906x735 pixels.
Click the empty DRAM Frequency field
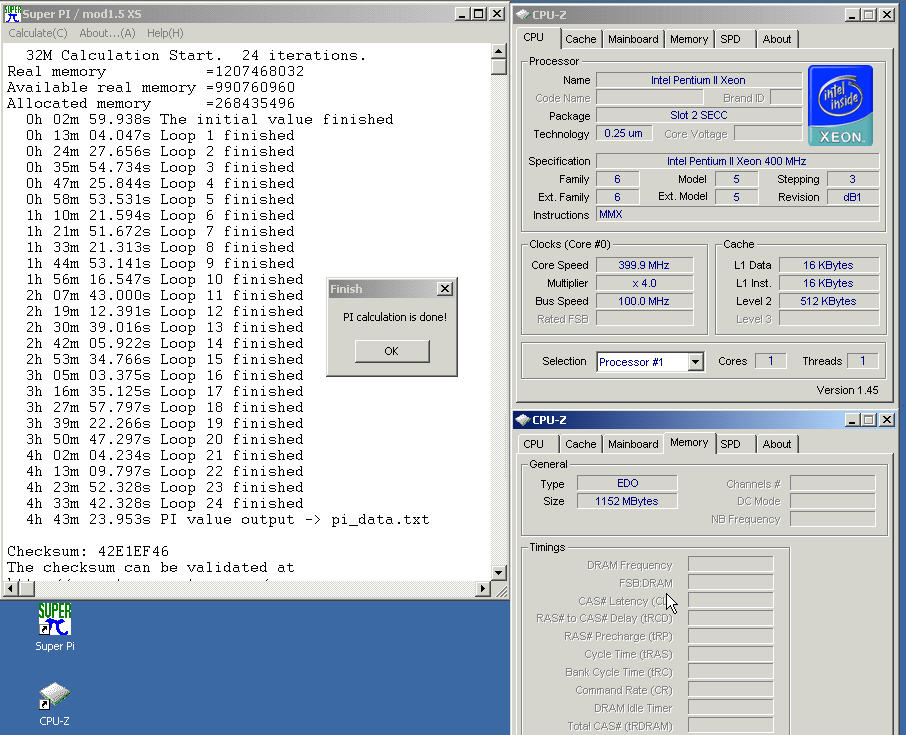[730, 565]
